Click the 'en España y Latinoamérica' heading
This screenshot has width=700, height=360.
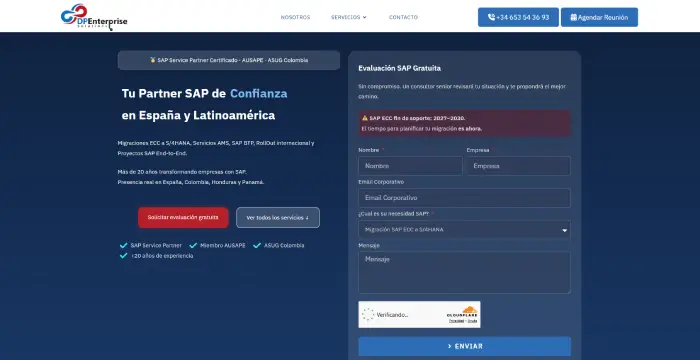pyautogui.click(x=198, y=115)
